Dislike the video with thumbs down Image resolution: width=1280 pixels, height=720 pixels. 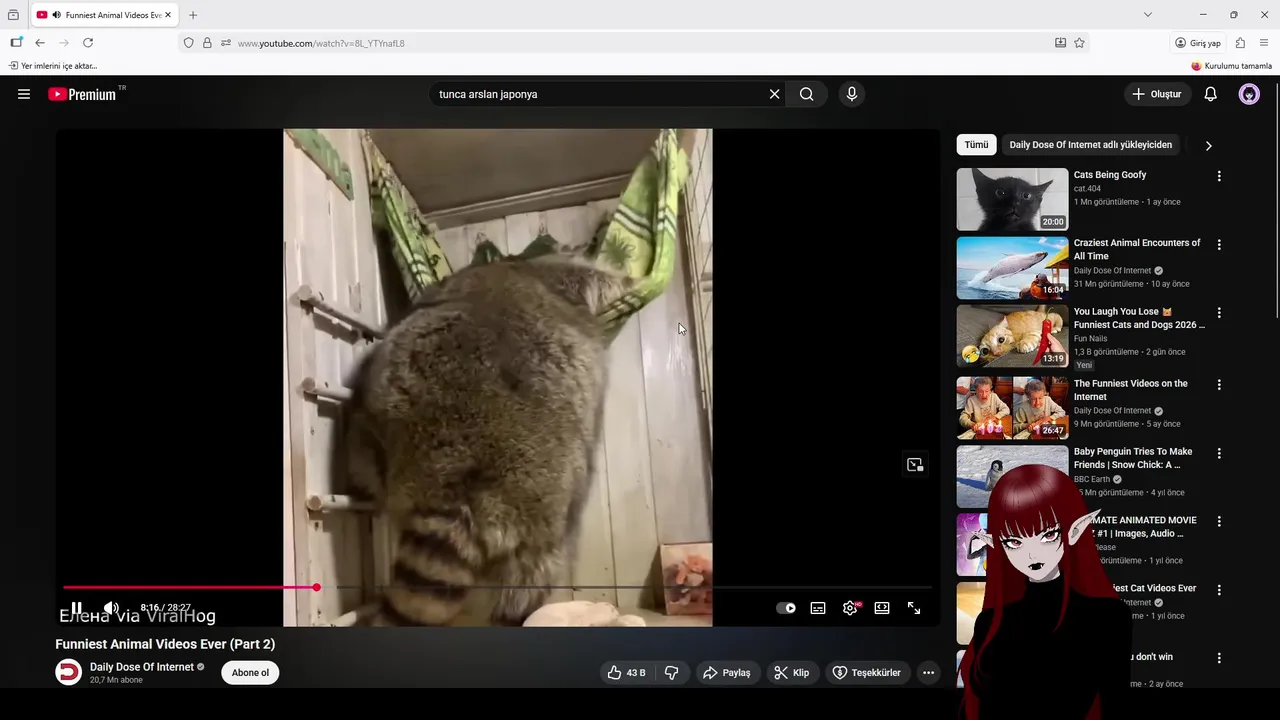672,673
